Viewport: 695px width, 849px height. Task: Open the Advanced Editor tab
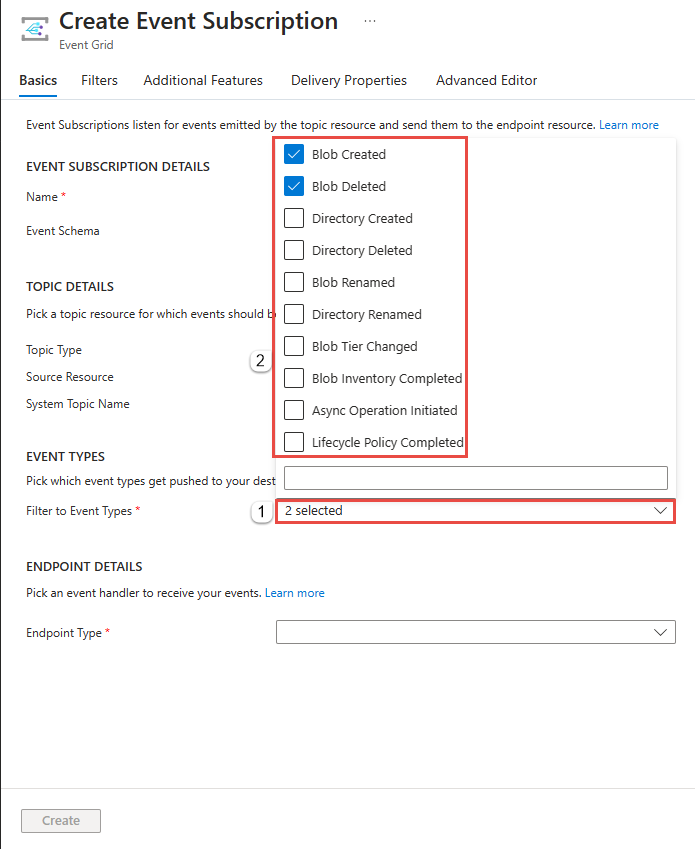tap(487, 80)
